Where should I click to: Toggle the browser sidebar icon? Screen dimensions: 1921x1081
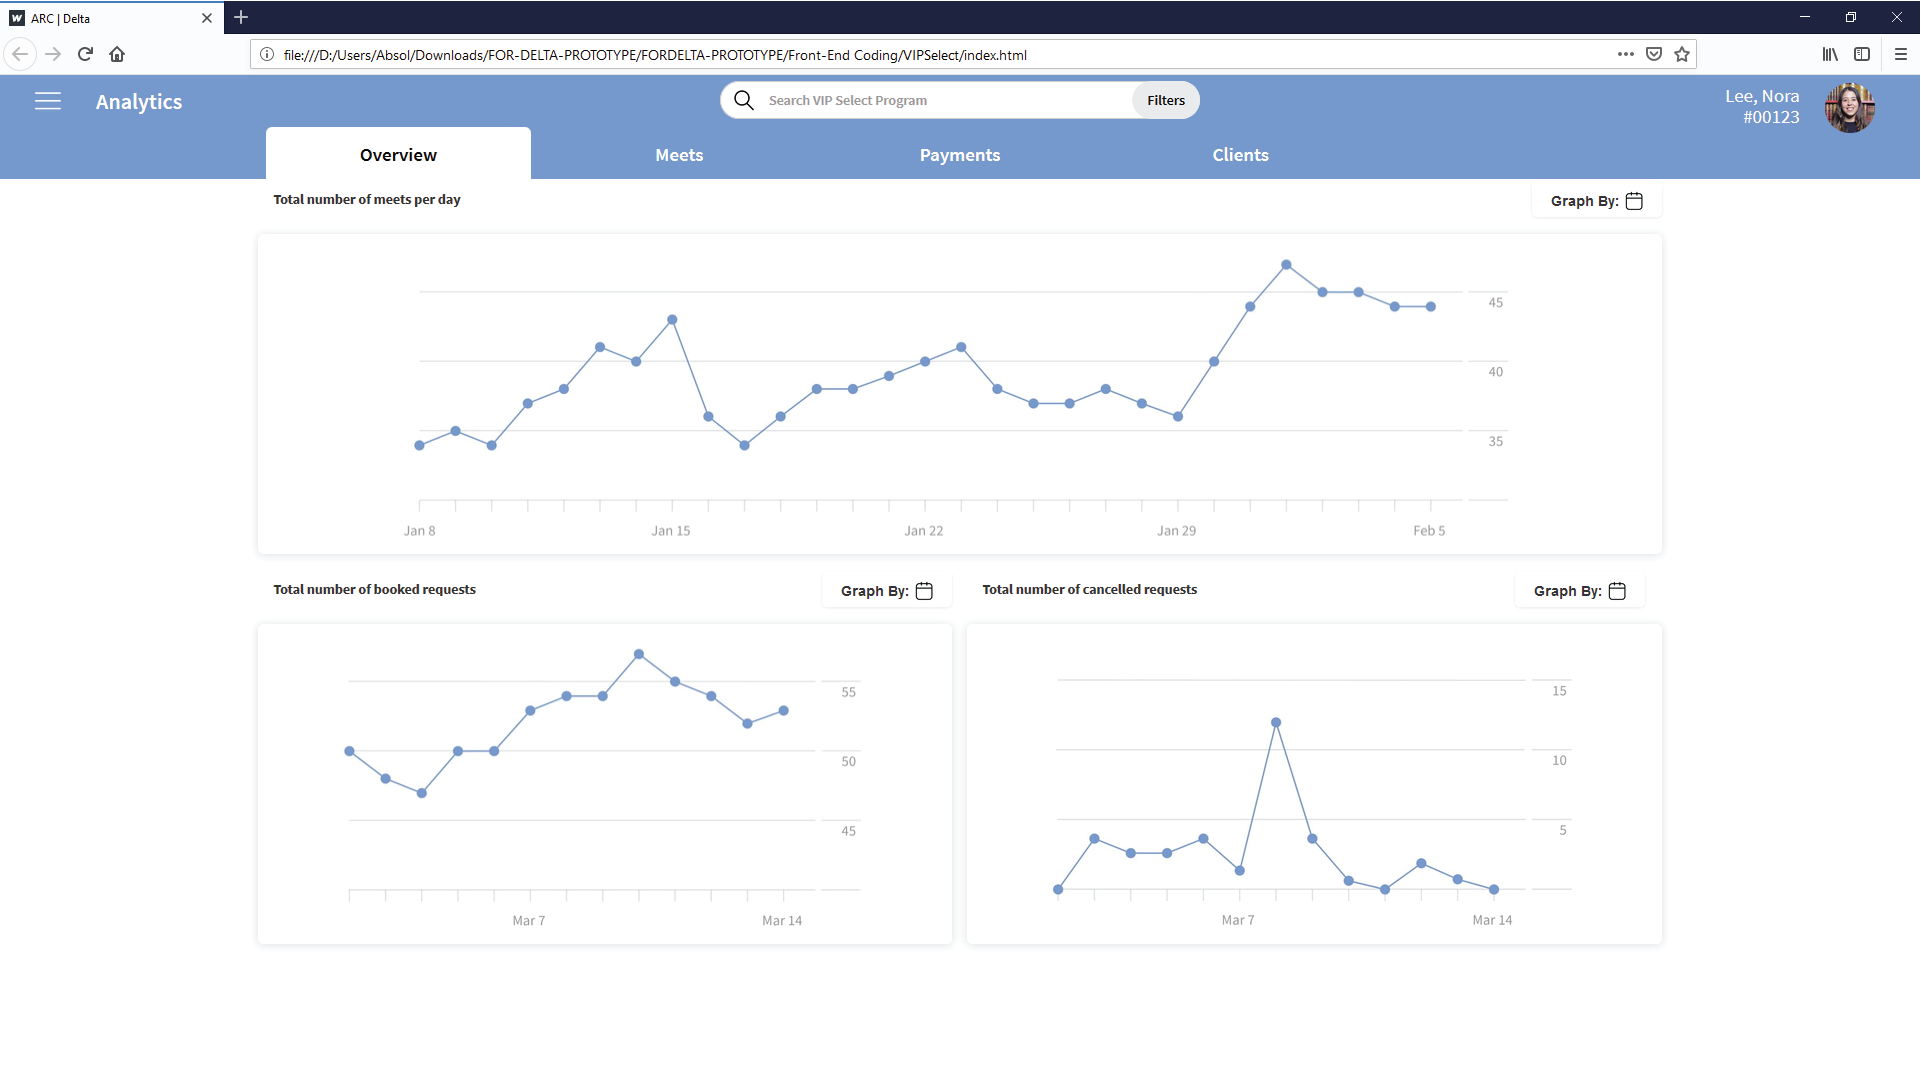click(1862, 54)
